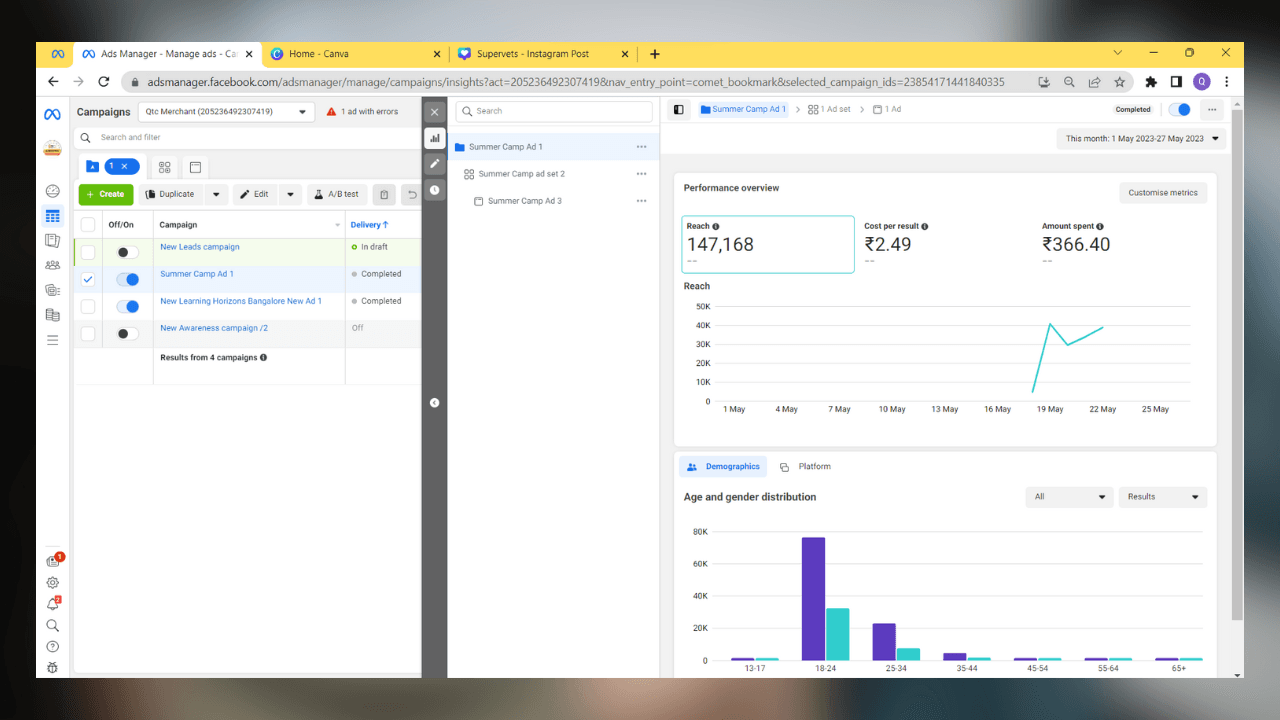Open the notifications bell icon
This screenshot has height=720, width=1280.
[52, 604]
